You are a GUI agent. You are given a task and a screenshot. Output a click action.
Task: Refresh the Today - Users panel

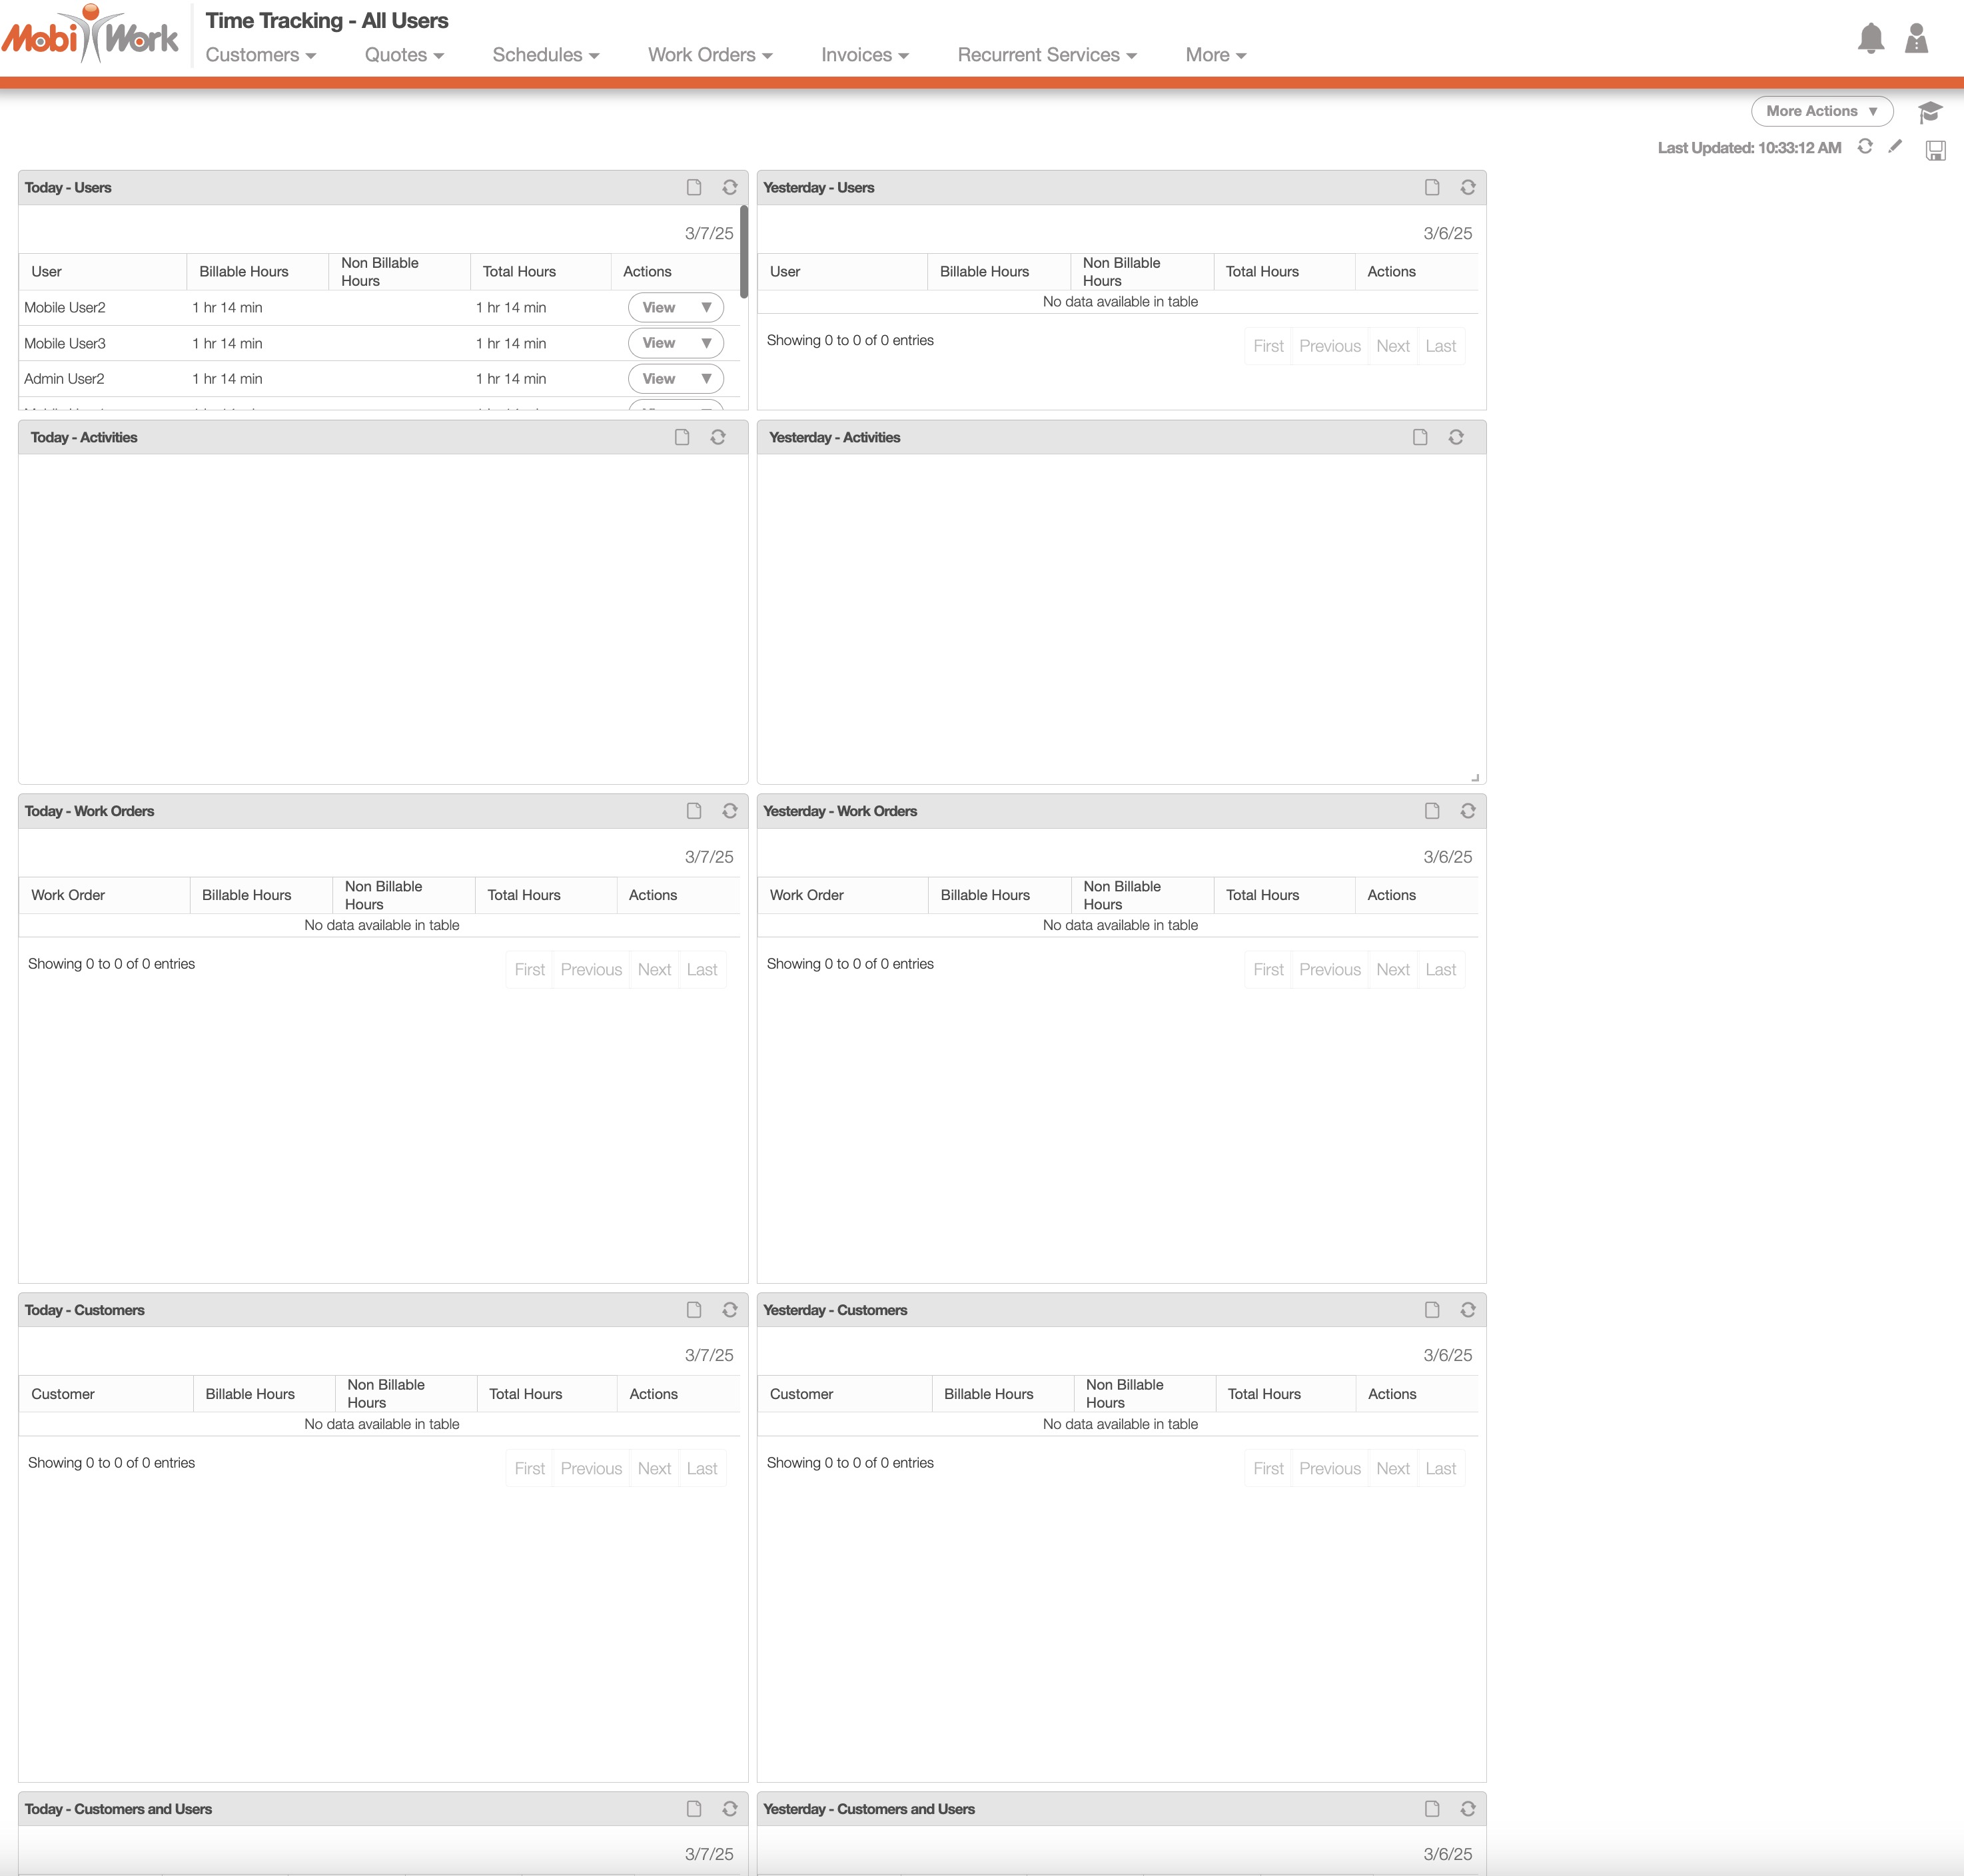point(730,188)
